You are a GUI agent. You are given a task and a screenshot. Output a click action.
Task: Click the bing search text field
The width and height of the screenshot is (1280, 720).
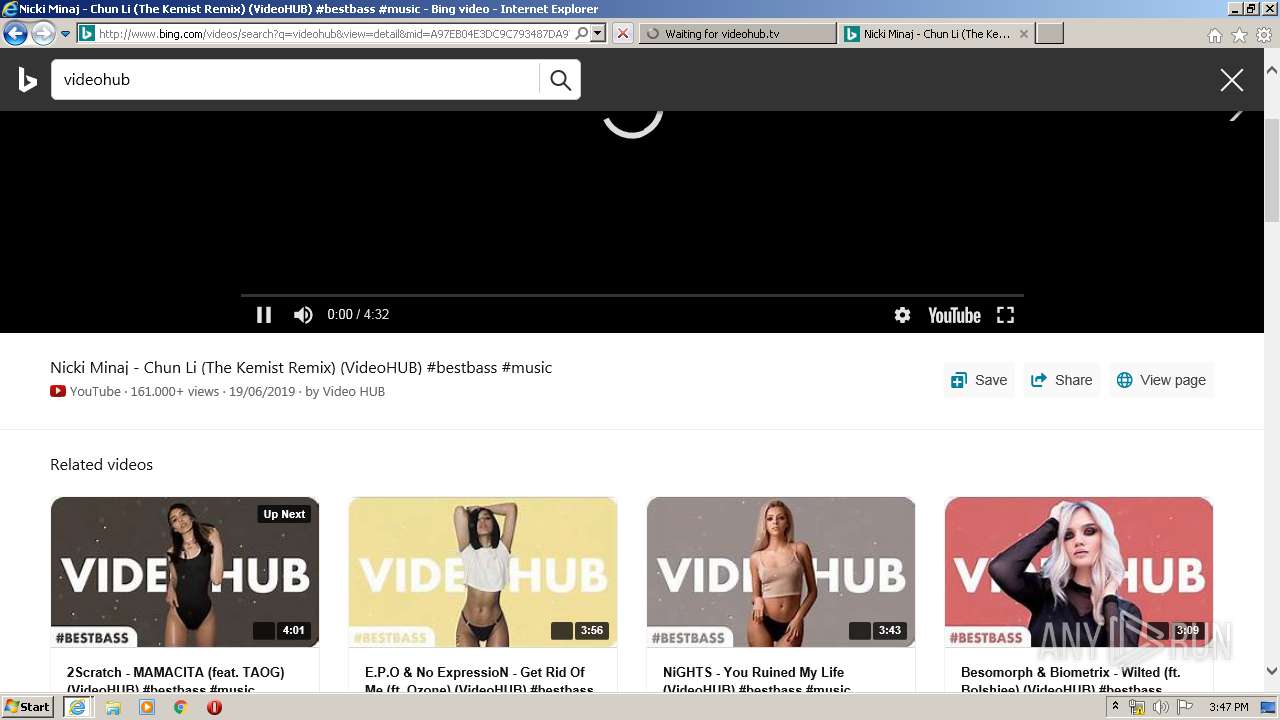295,80
